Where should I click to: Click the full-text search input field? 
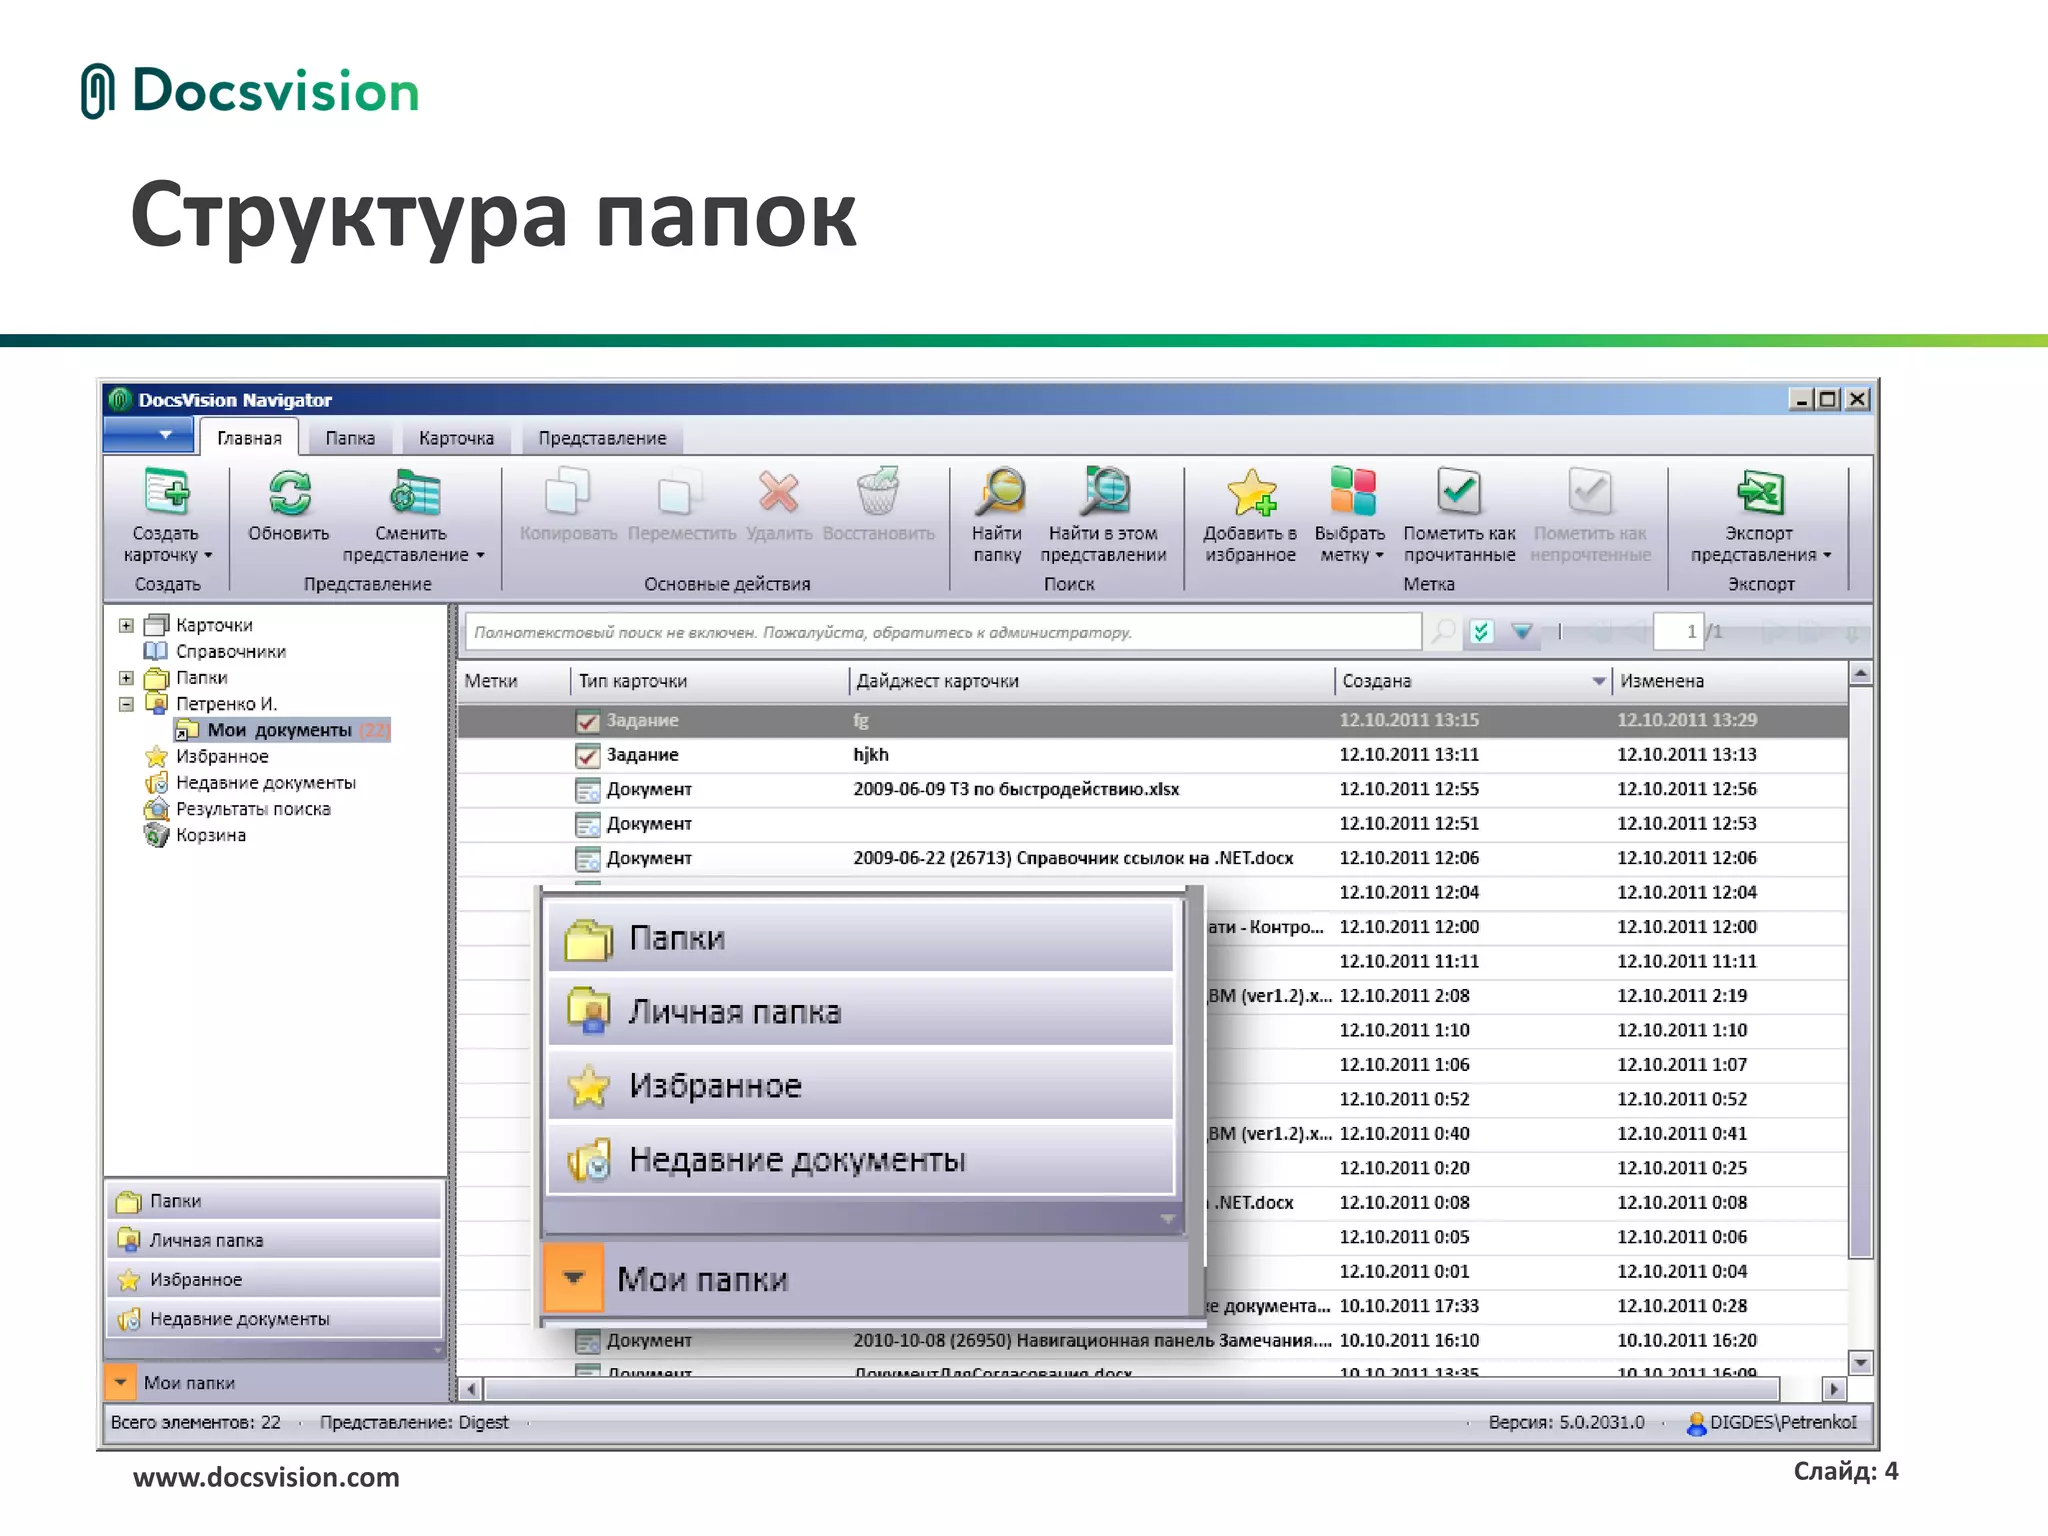(943, 632)
